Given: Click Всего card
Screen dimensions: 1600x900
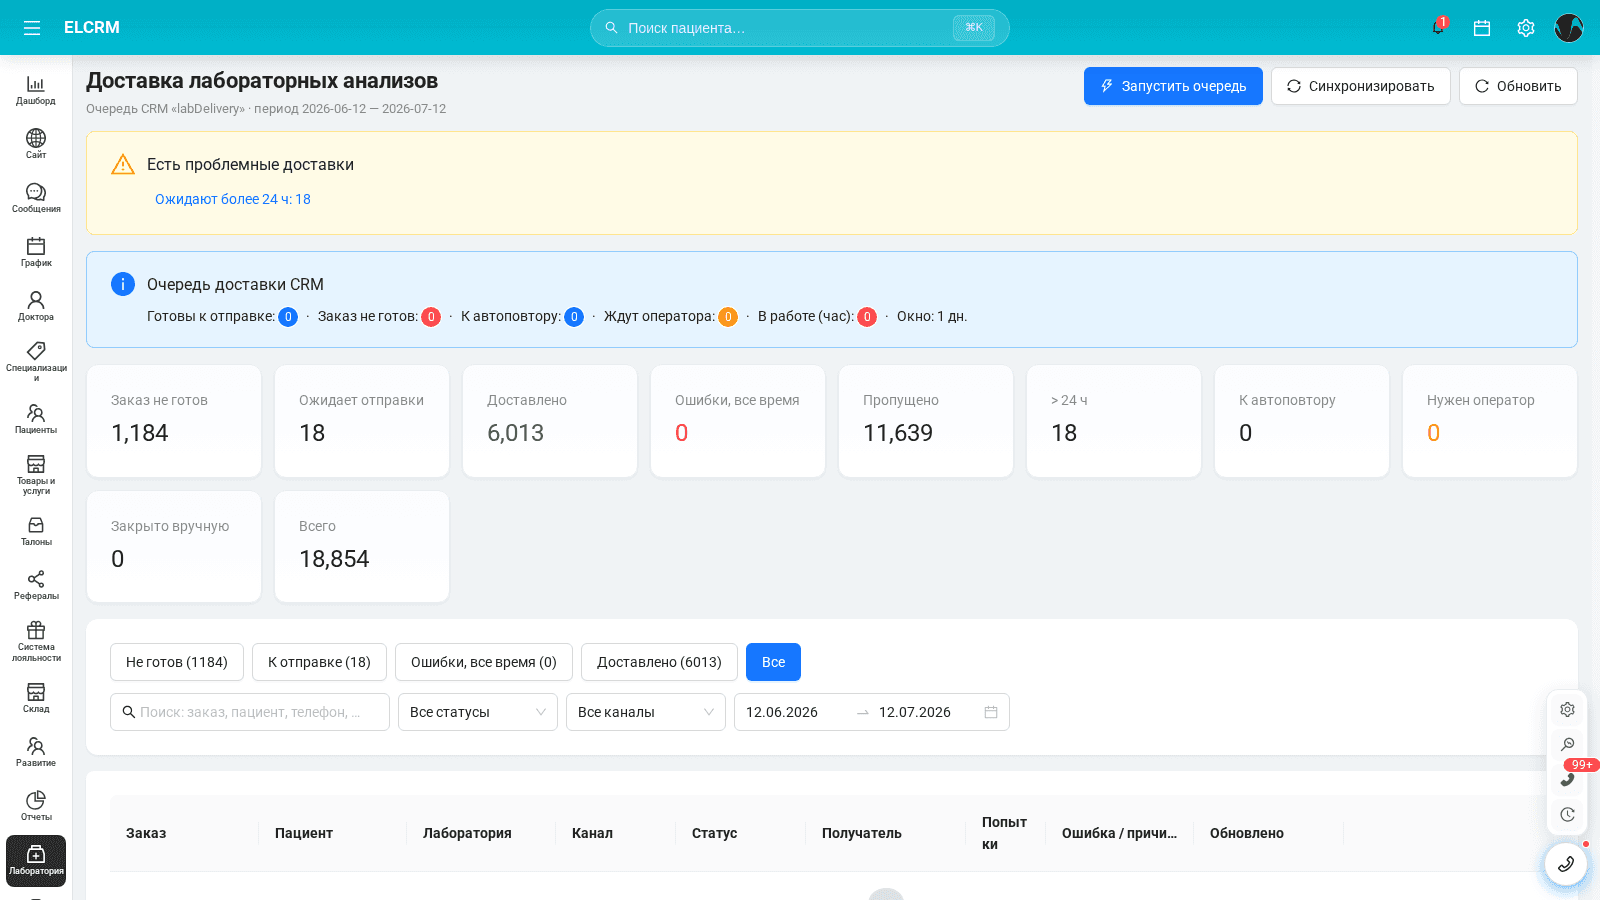Looking at the screenshot, I should (x=362, y=547).
